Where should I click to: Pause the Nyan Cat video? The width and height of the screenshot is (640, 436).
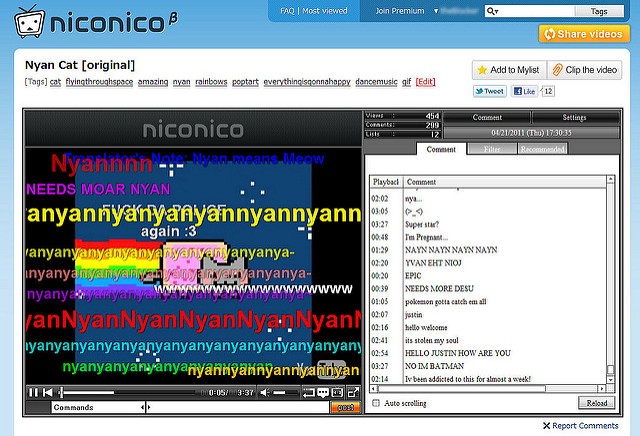(33, 393)
